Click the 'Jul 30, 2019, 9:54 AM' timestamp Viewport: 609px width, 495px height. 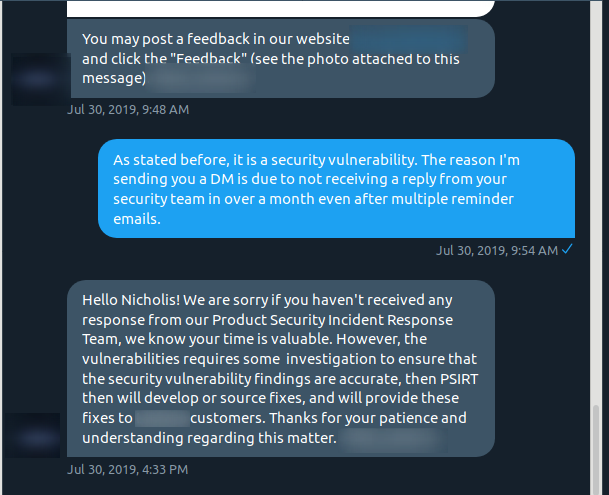click(x=497, y=251)
